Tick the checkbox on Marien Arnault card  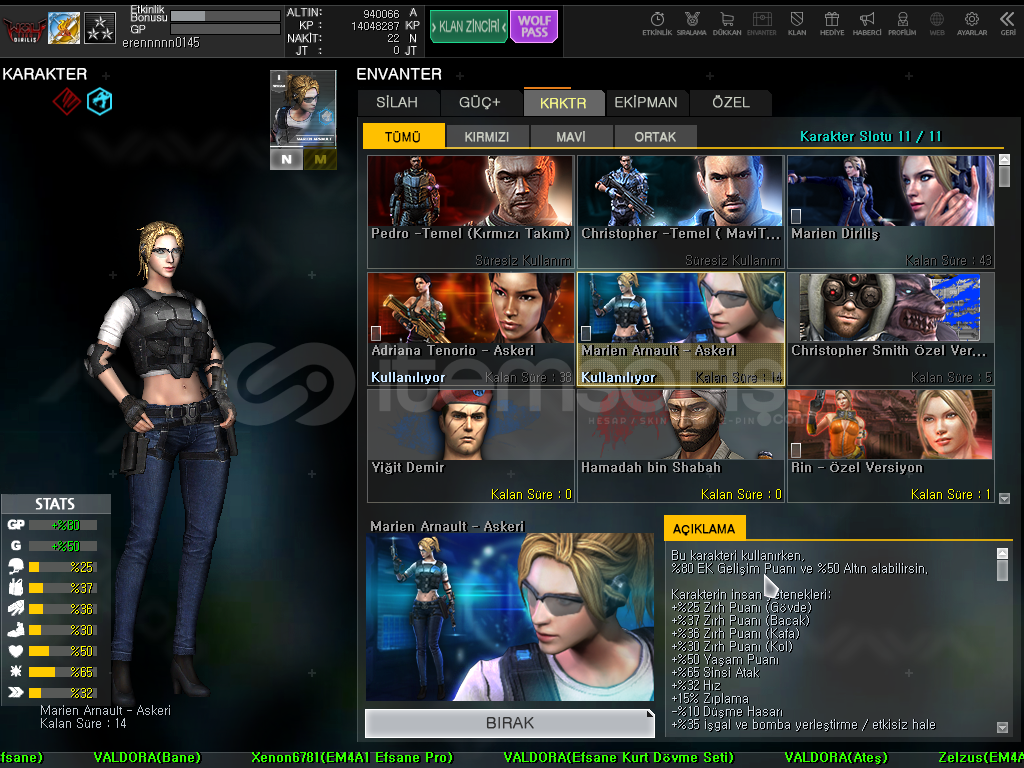point(586,333)
